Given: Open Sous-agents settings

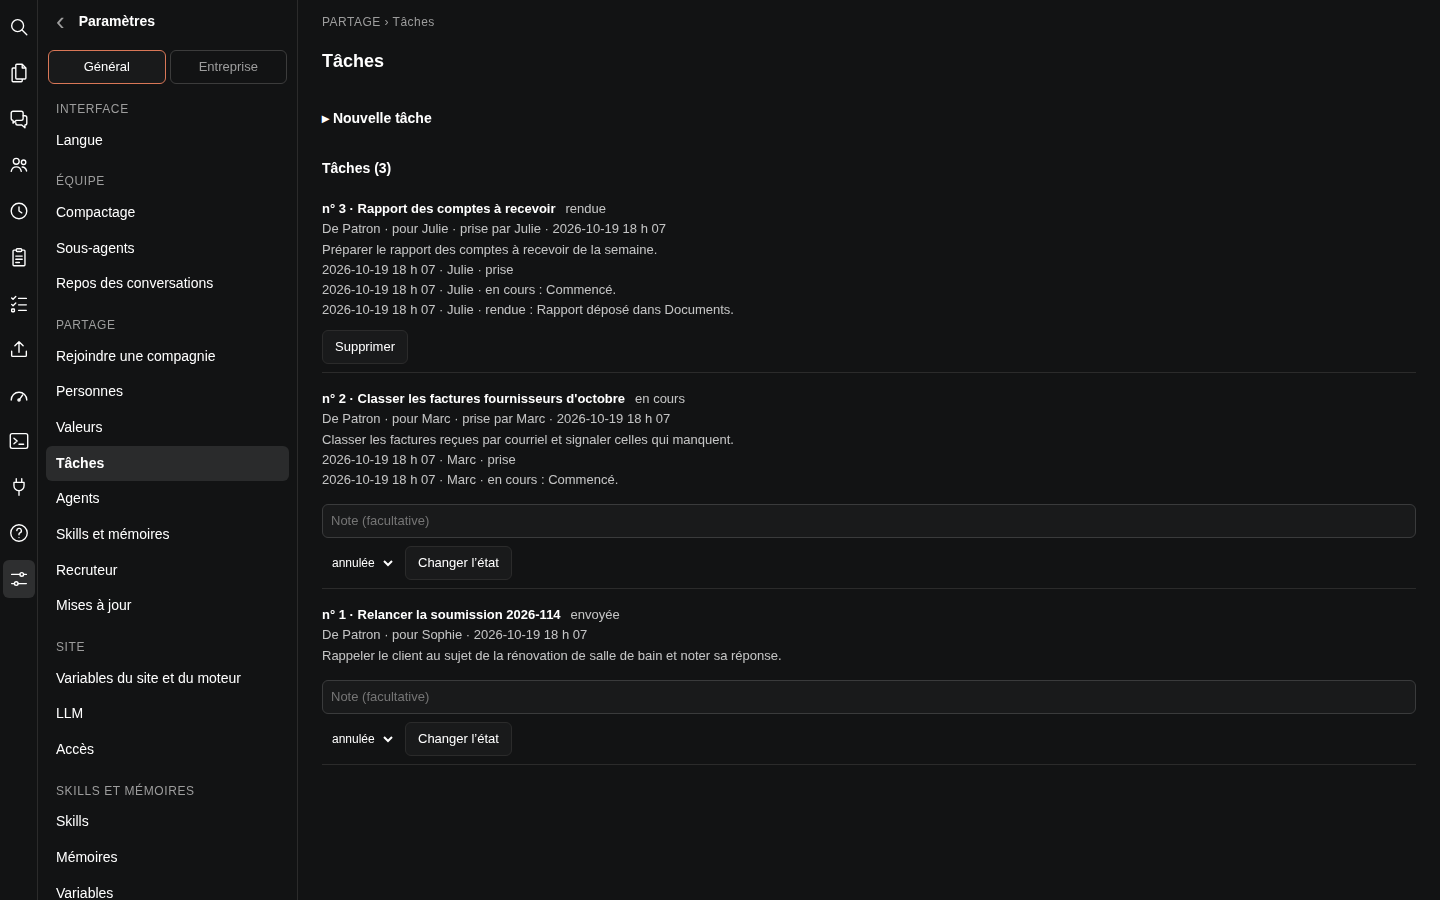Looking at the screenshot, I should pyautogui.click(x=167, y=248).
